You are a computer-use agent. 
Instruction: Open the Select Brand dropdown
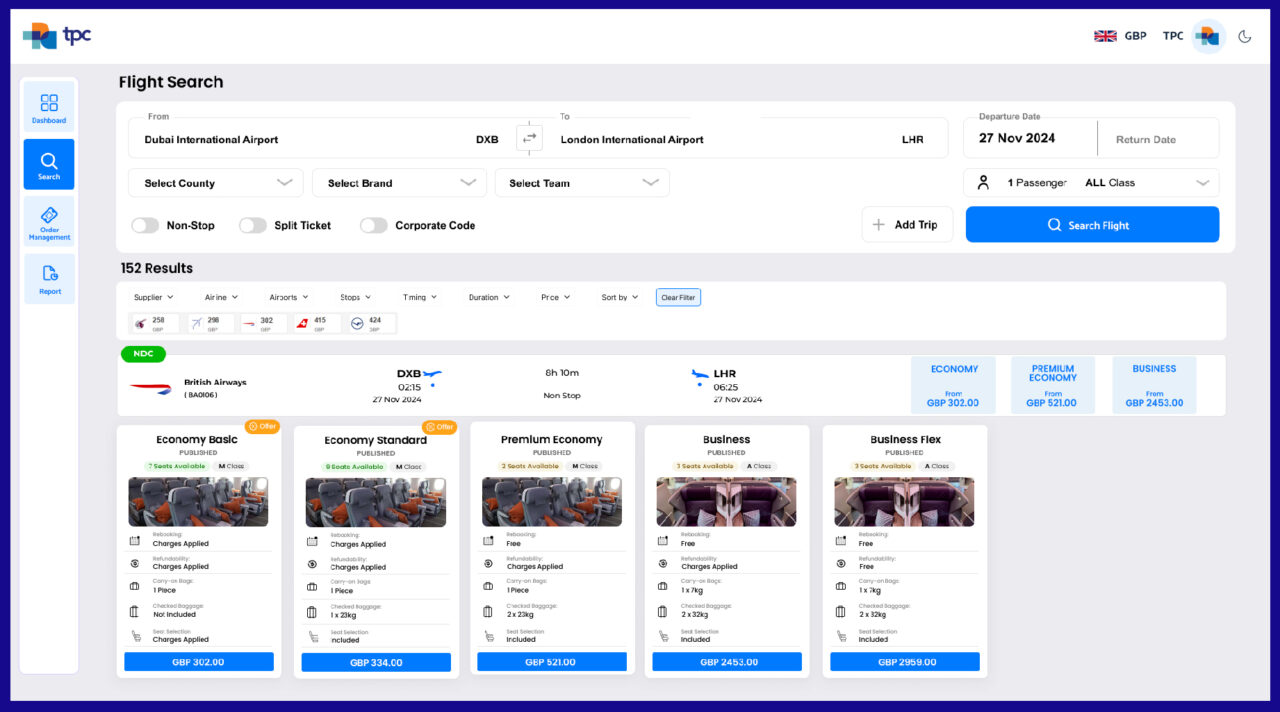[x=398, y=183]
